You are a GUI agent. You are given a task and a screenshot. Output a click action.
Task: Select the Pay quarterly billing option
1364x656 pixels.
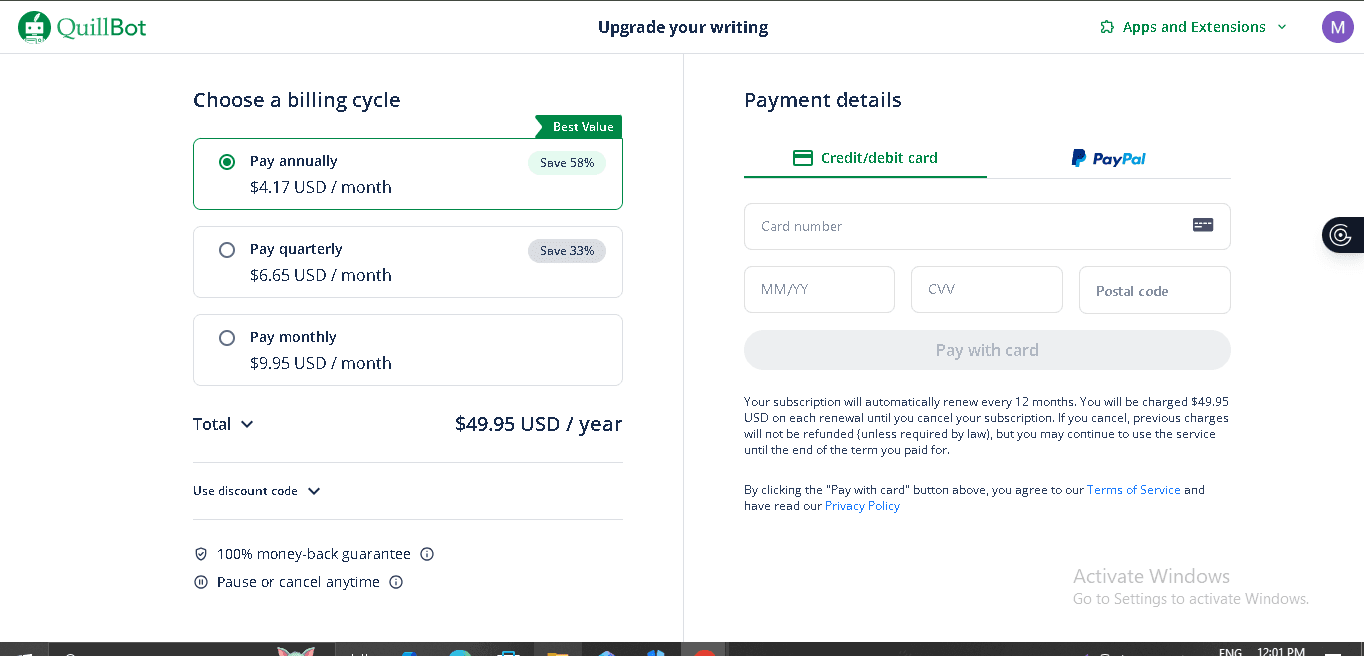coord(227,250)
